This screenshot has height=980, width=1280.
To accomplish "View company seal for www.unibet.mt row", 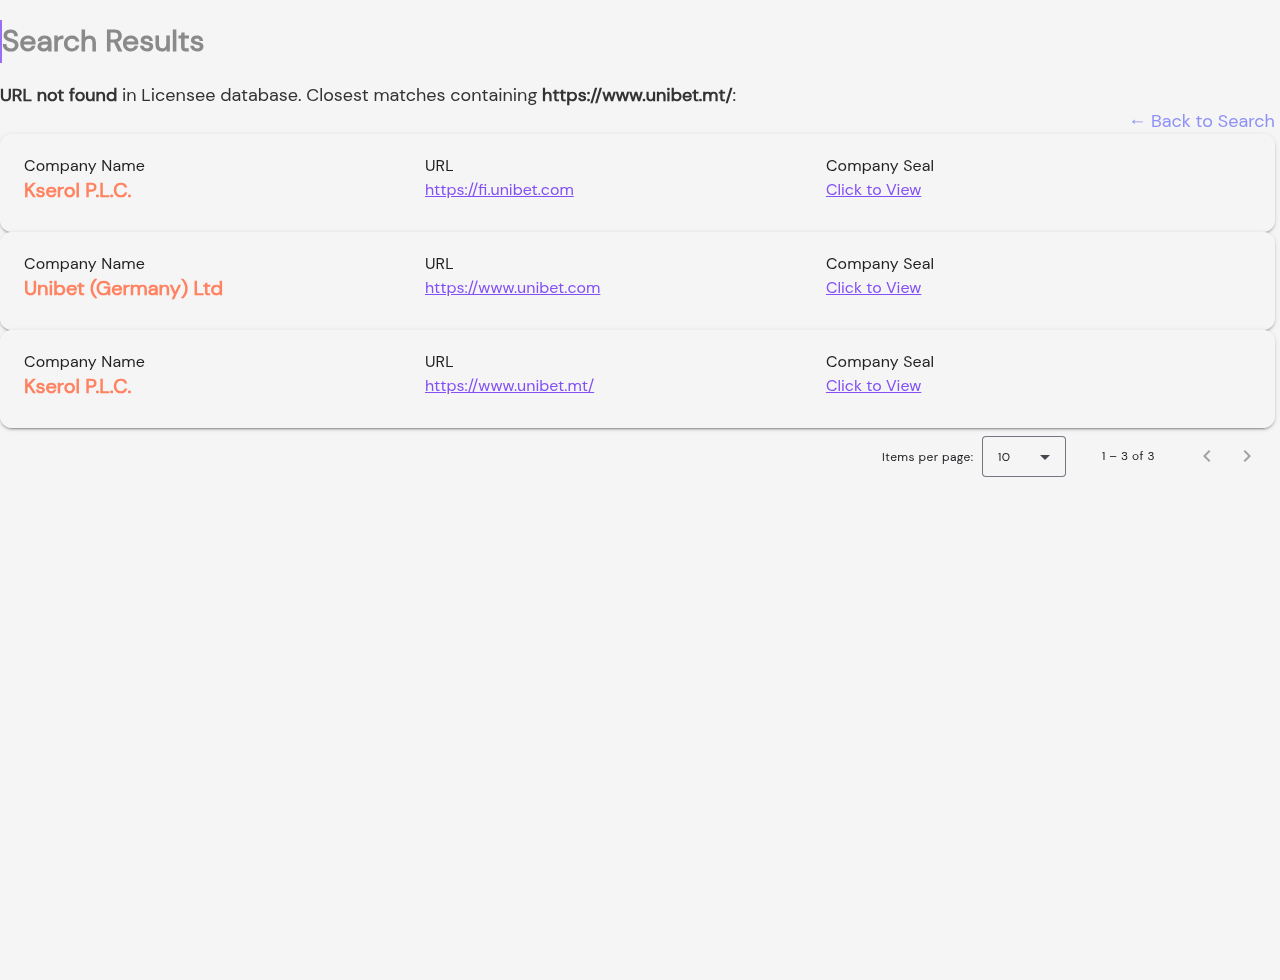I will [873, 386].
